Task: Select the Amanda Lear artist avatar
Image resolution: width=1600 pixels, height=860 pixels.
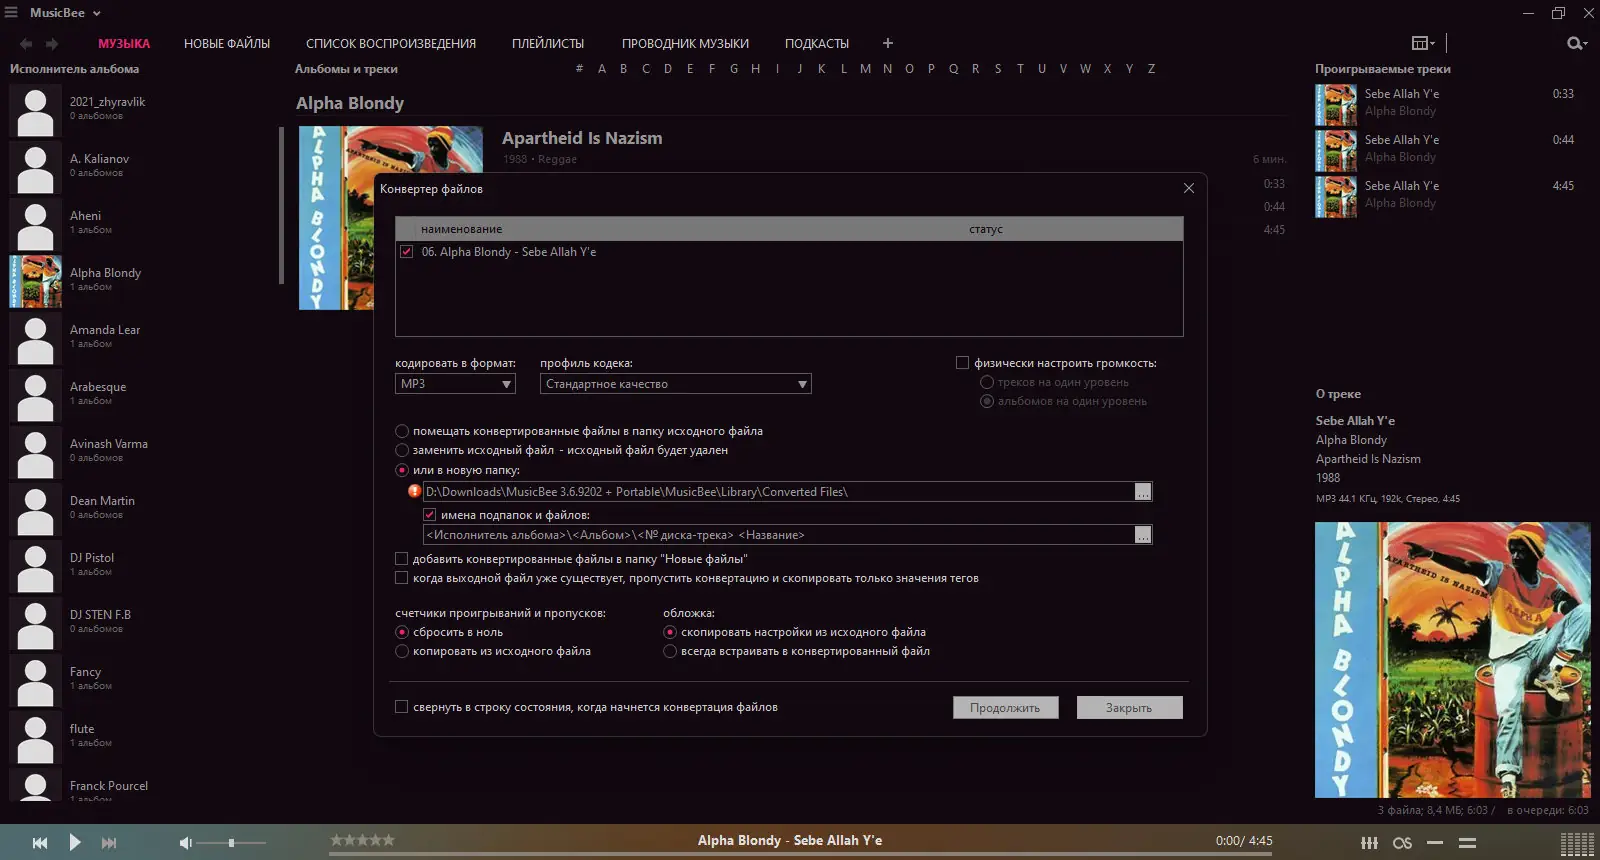Action: (35, 338)
